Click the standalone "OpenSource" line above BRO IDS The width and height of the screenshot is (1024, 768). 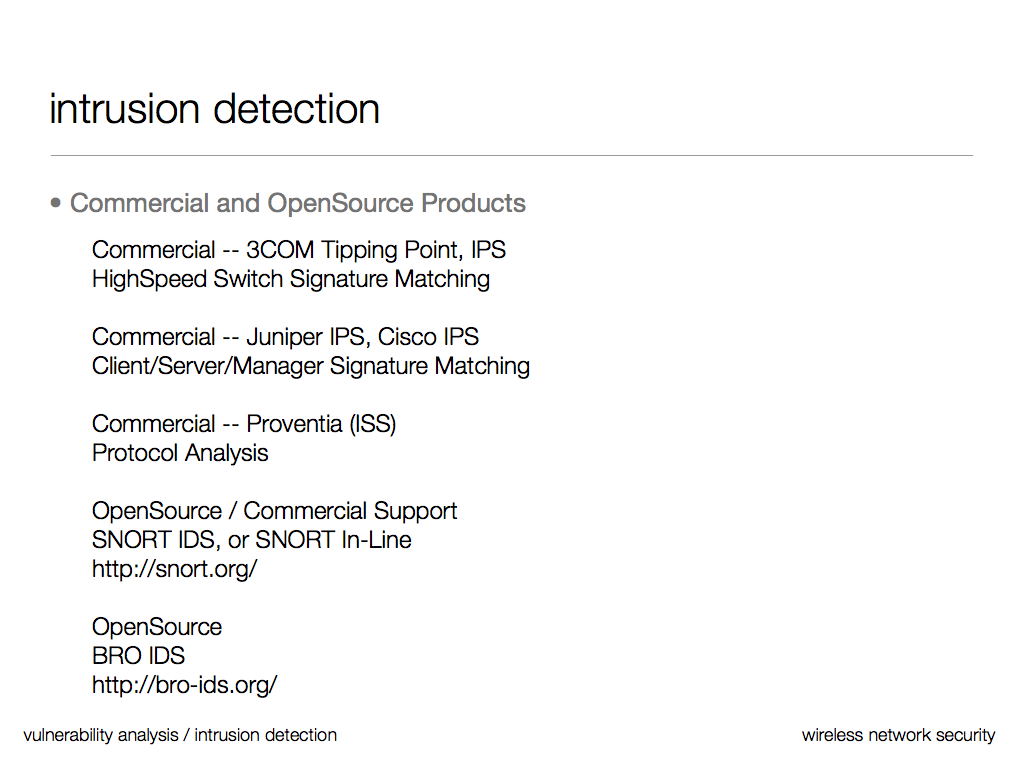pyautogui.click(x=157, y=627)
